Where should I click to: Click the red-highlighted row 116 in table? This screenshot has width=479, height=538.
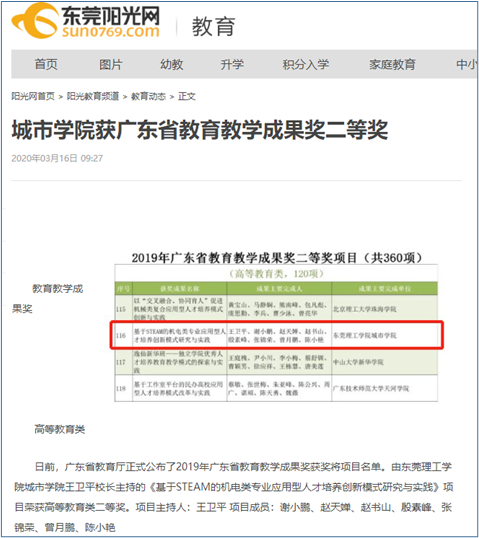coord(277,335)
